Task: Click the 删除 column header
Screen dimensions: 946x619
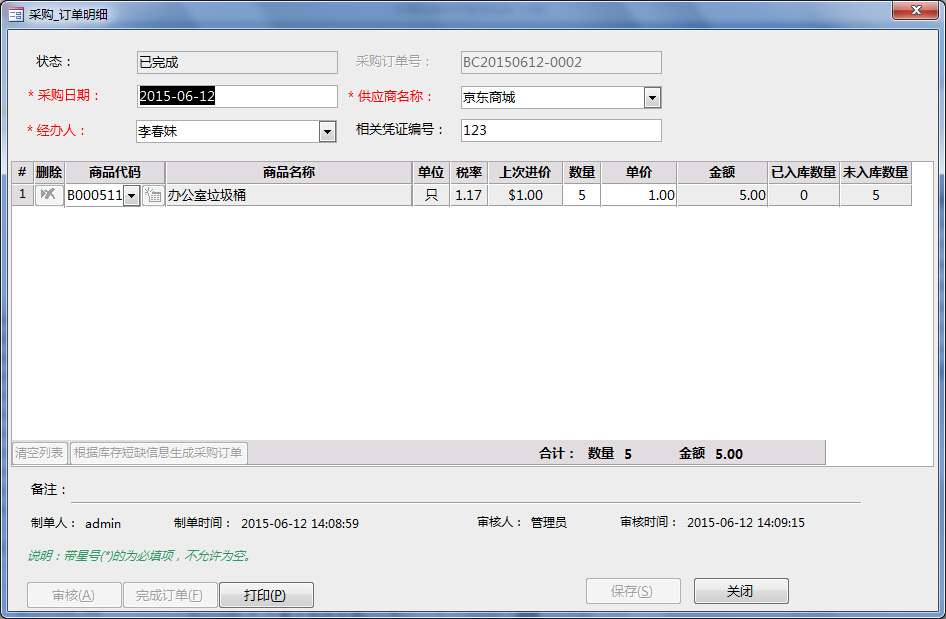Action: pyautogui.click(x=49, y=173)
